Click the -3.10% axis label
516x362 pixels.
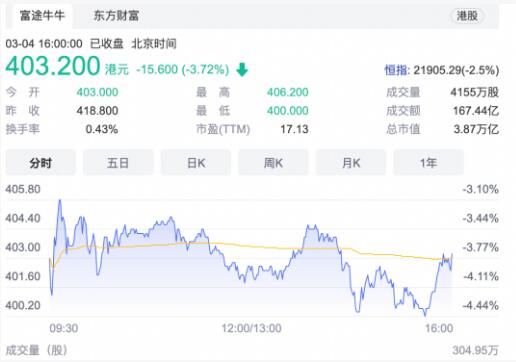pyautogui.click(x=480, y=189)
